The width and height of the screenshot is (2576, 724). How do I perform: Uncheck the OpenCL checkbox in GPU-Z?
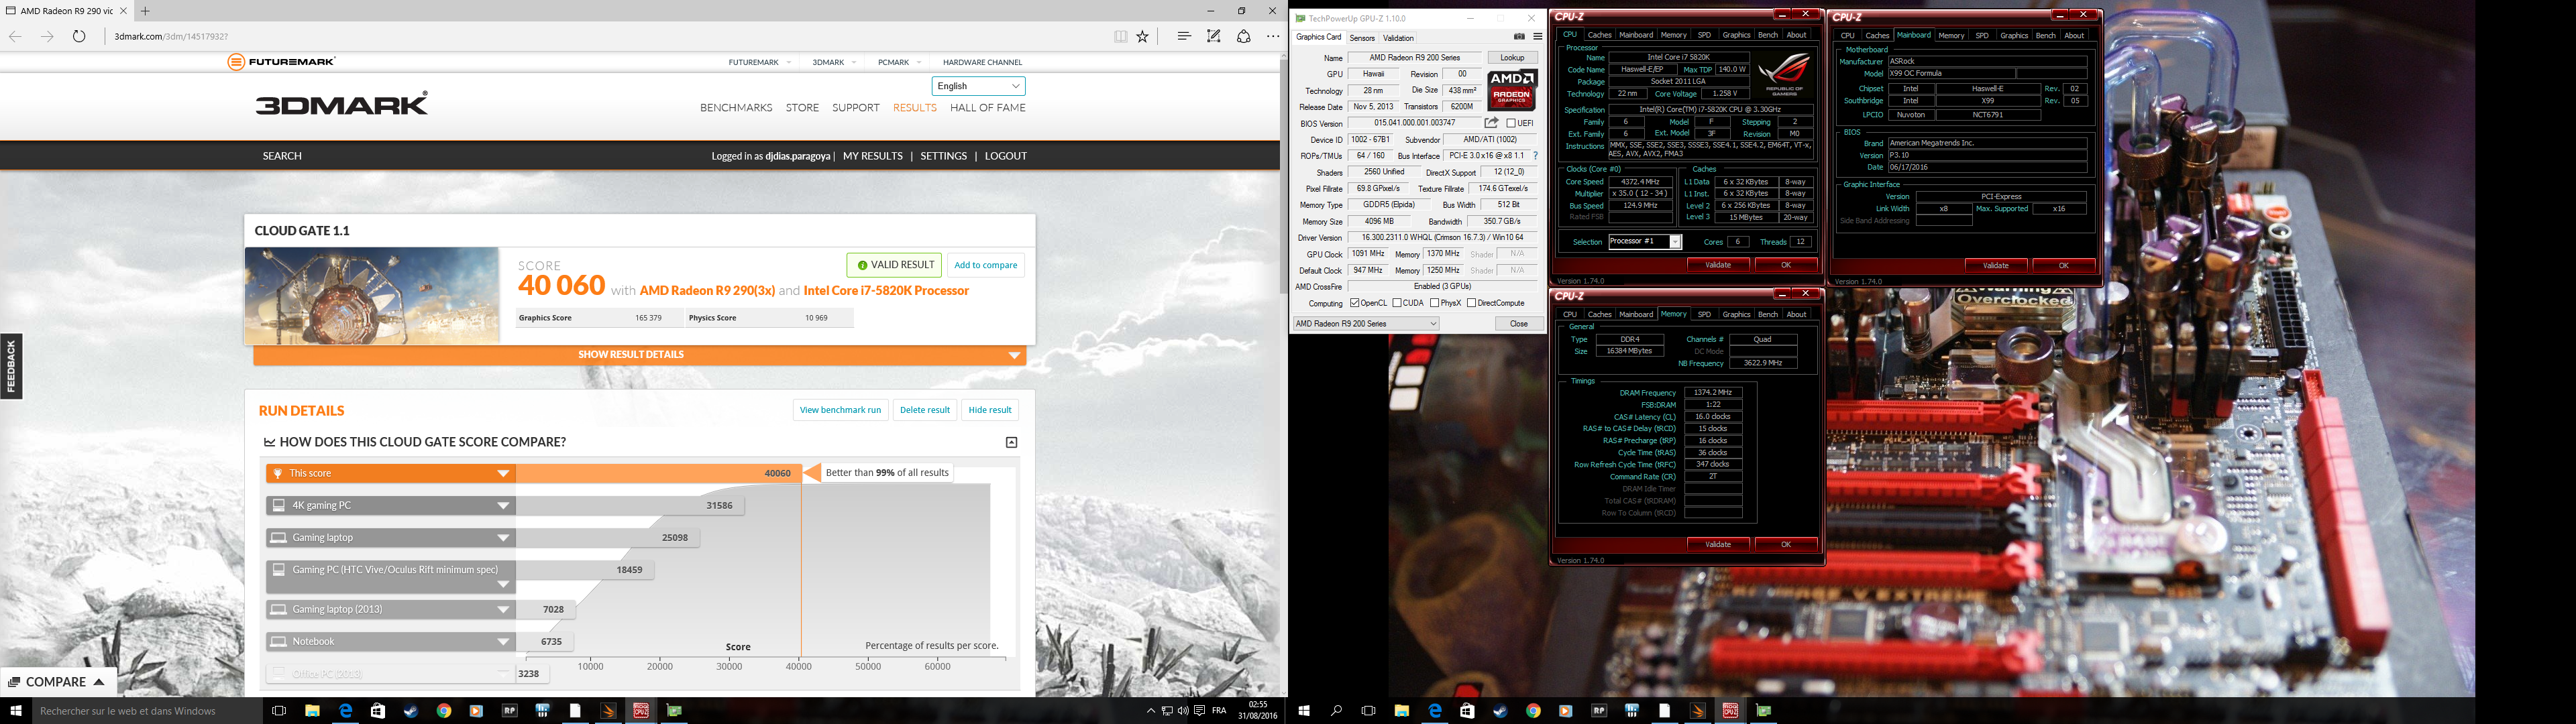[x=1354, y=303]
